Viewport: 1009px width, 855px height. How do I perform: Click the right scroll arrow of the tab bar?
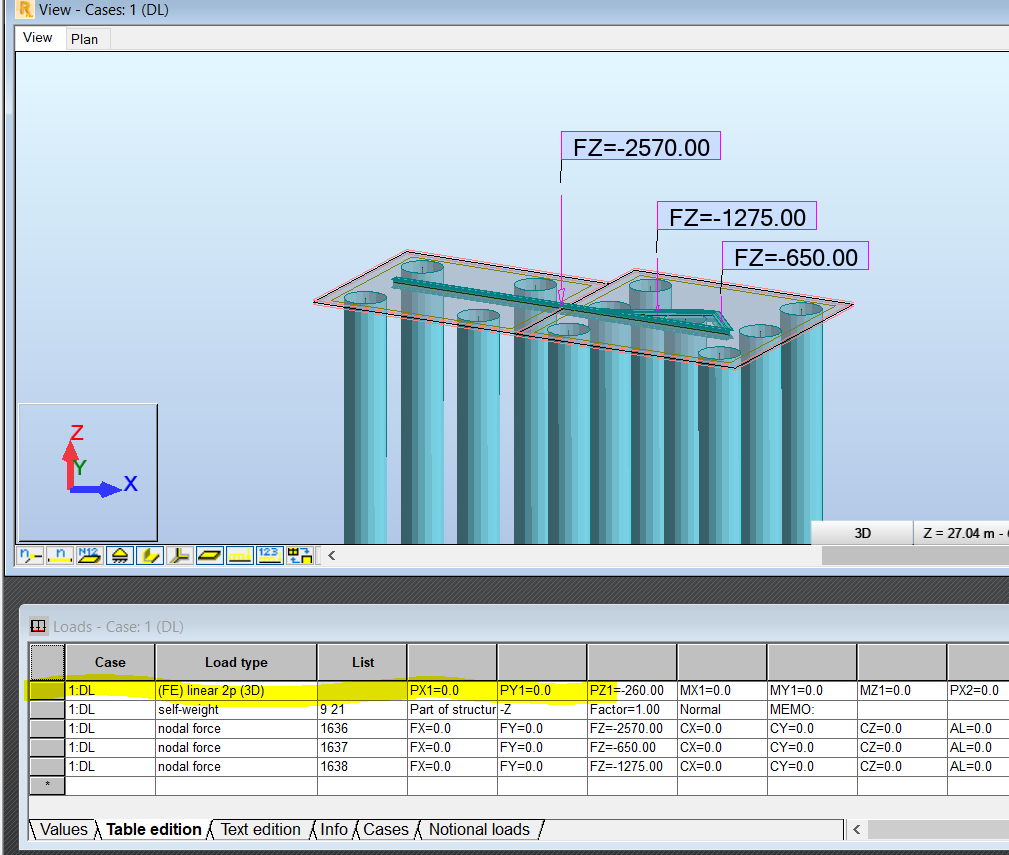pos(856,829)
